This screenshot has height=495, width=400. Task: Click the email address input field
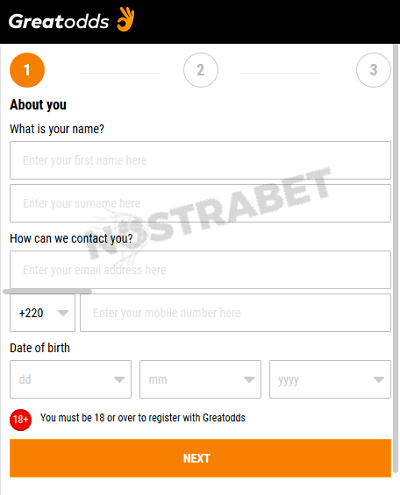200,270
